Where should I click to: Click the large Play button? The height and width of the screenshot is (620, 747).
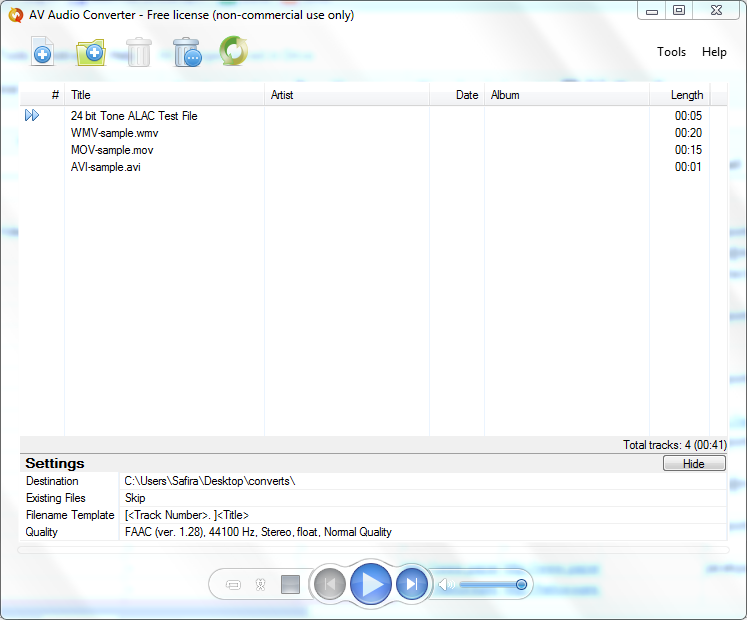(371, 584)
